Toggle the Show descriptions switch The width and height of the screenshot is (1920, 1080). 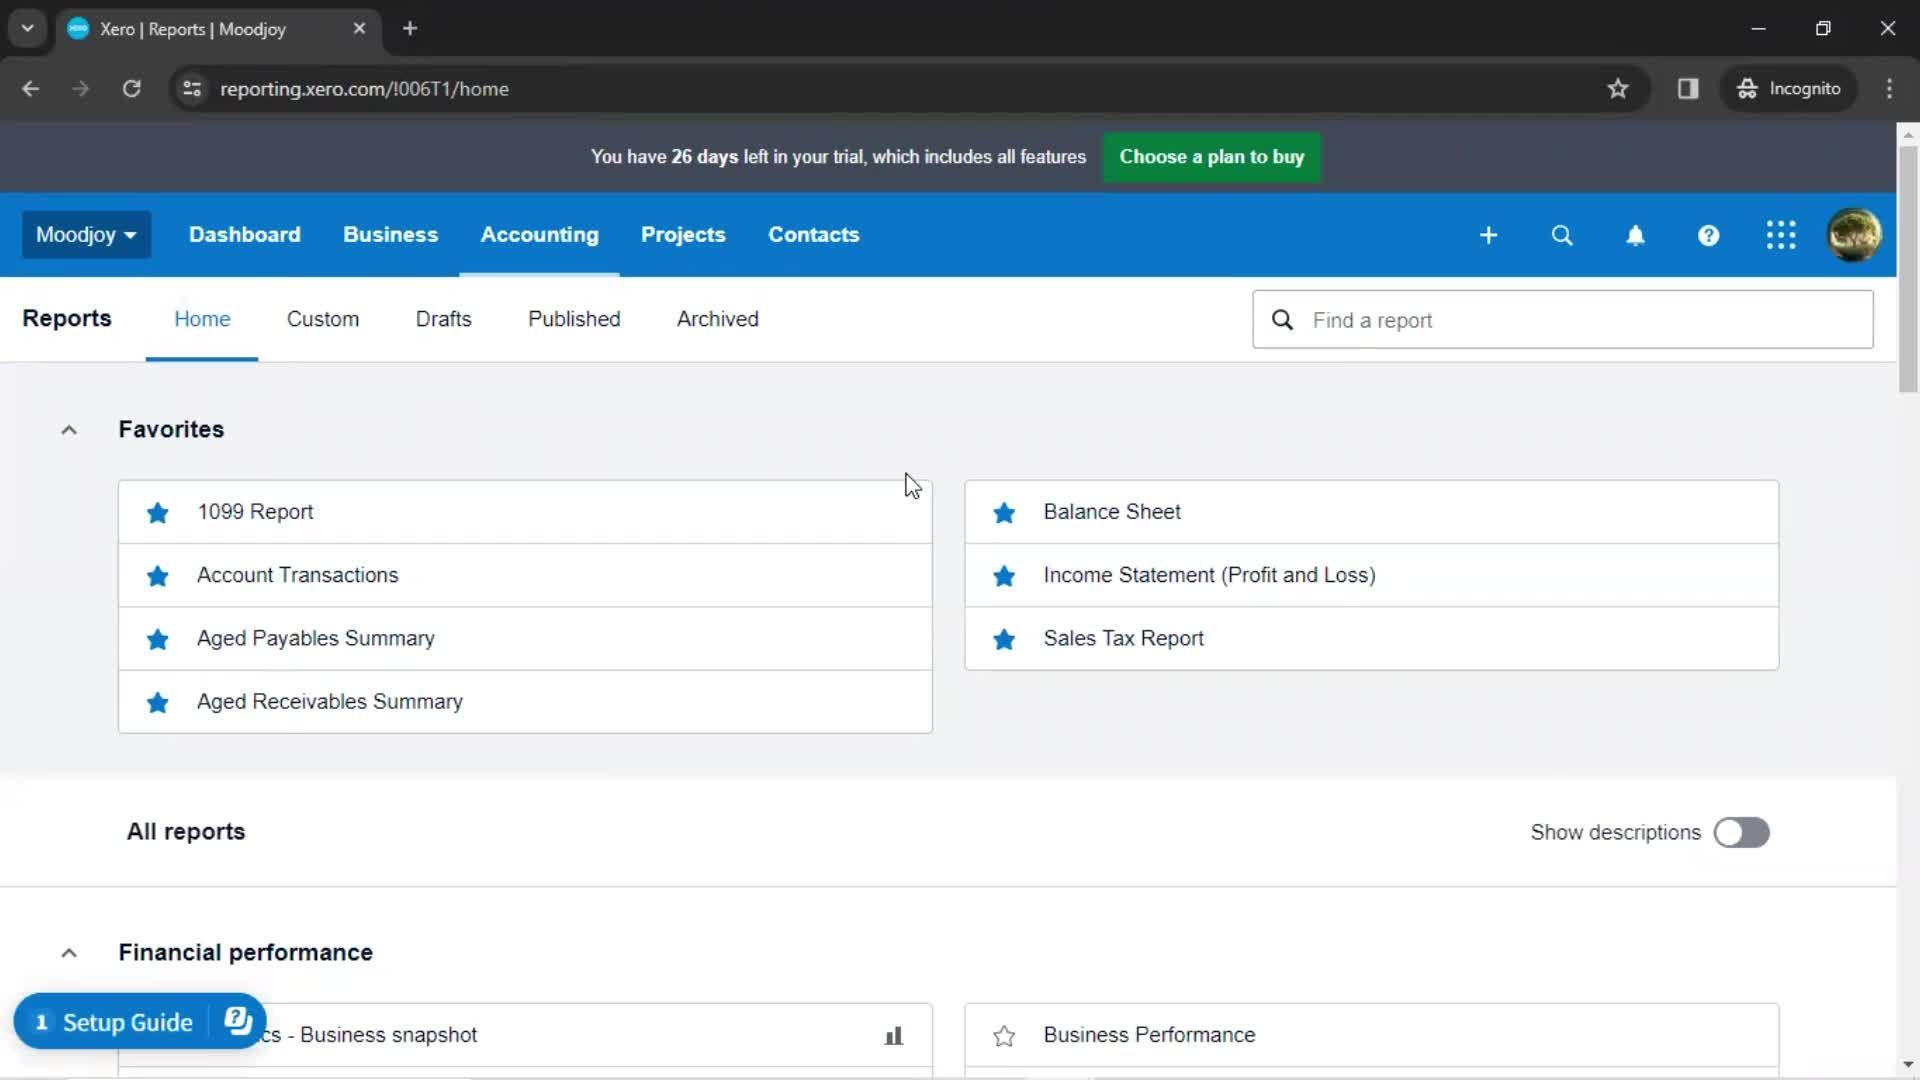1741,832
